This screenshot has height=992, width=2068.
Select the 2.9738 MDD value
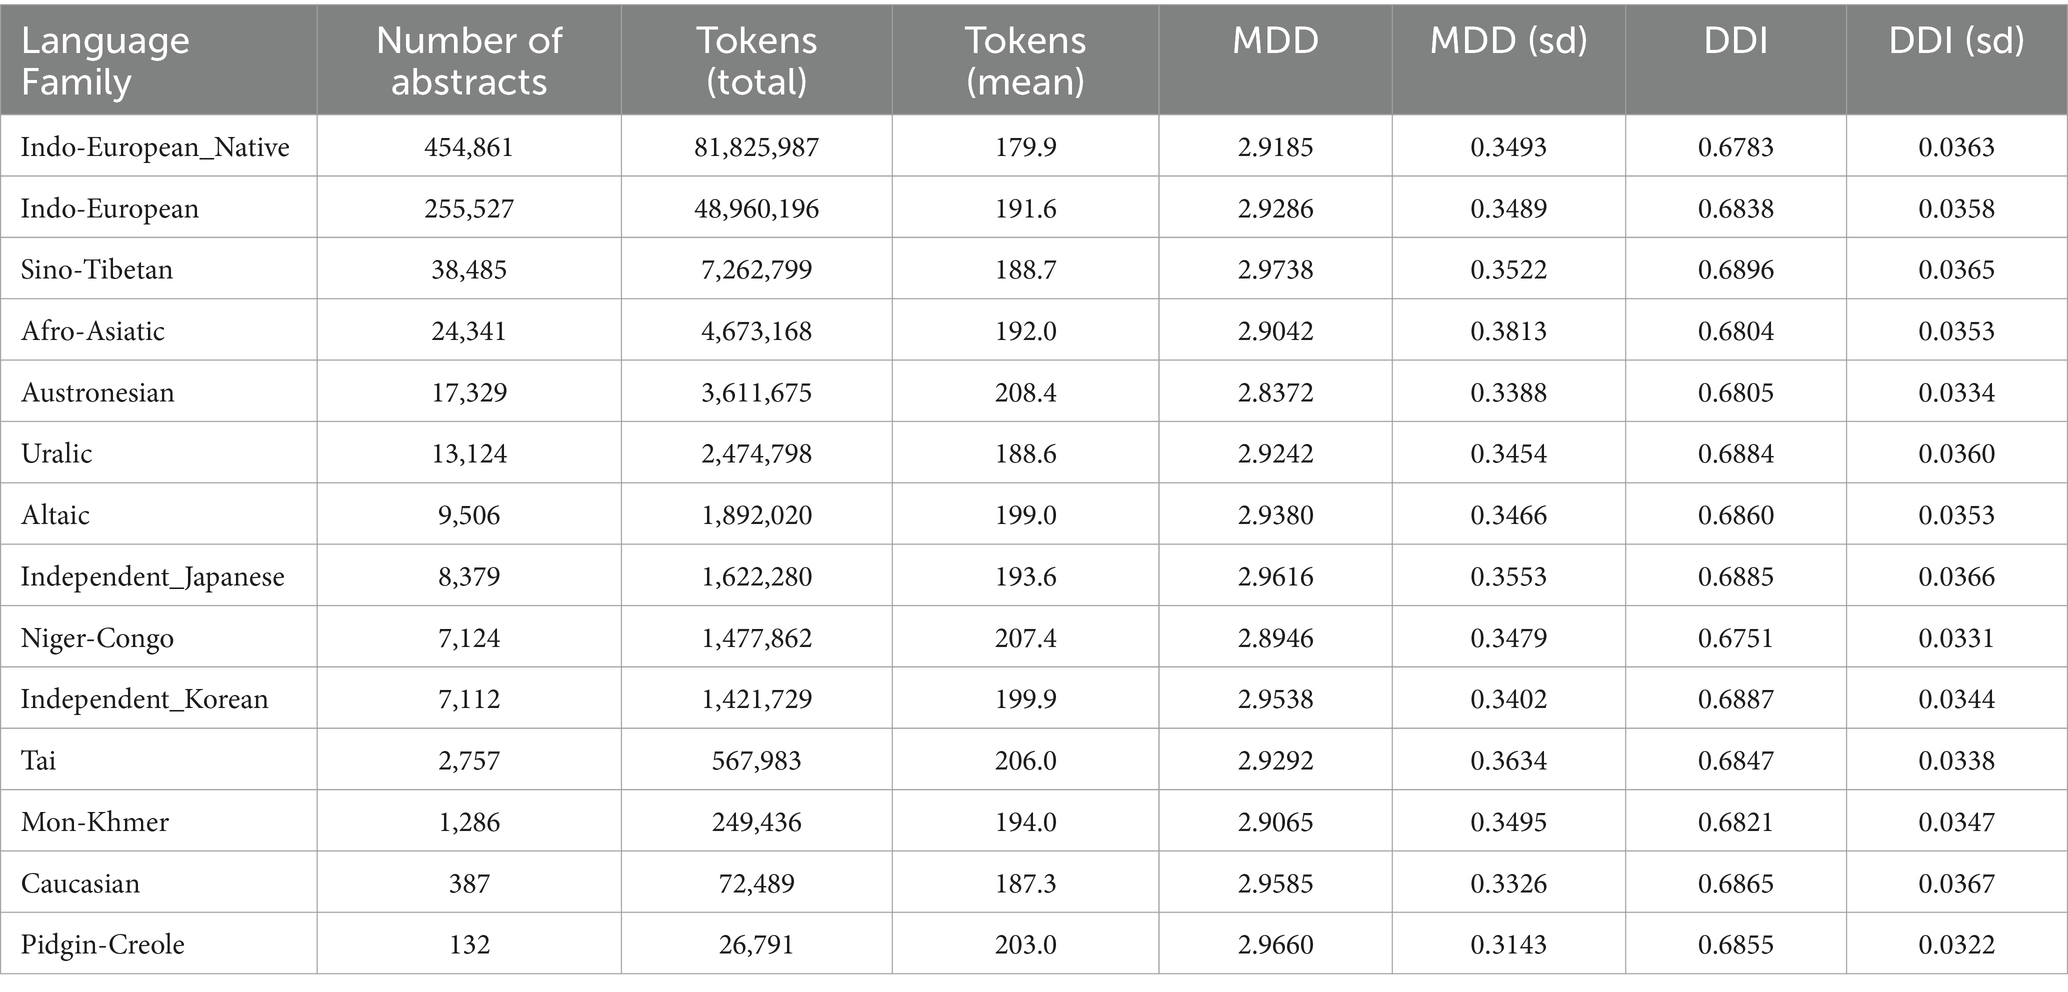1275,269
